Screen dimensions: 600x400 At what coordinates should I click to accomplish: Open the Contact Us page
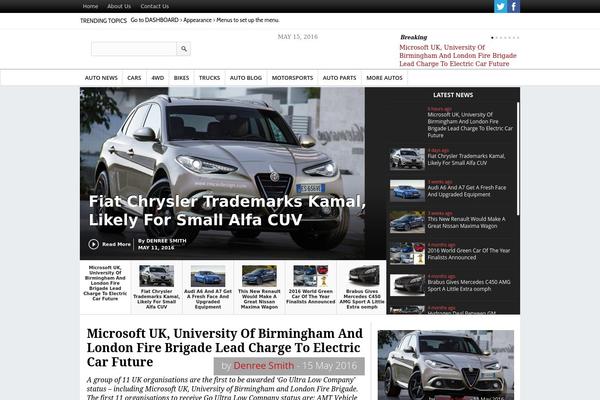(155, 6)
